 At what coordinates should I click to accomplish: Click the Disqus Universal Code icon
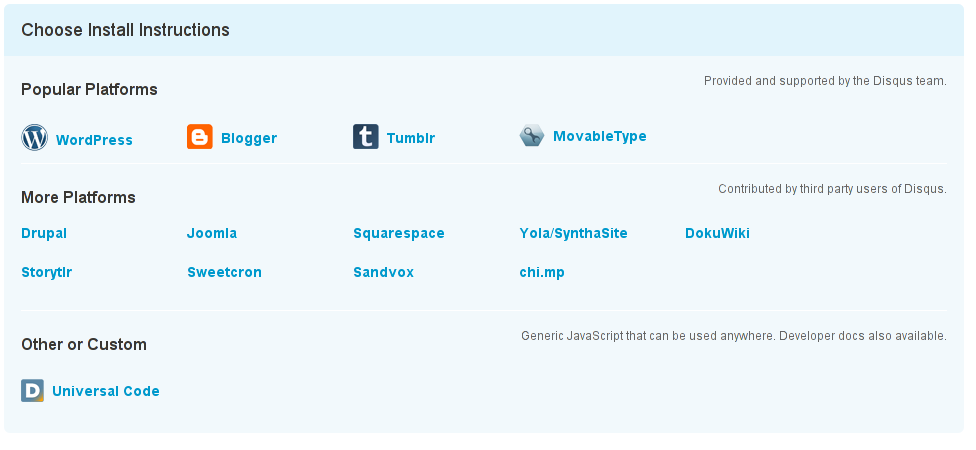tap(33, 390)
